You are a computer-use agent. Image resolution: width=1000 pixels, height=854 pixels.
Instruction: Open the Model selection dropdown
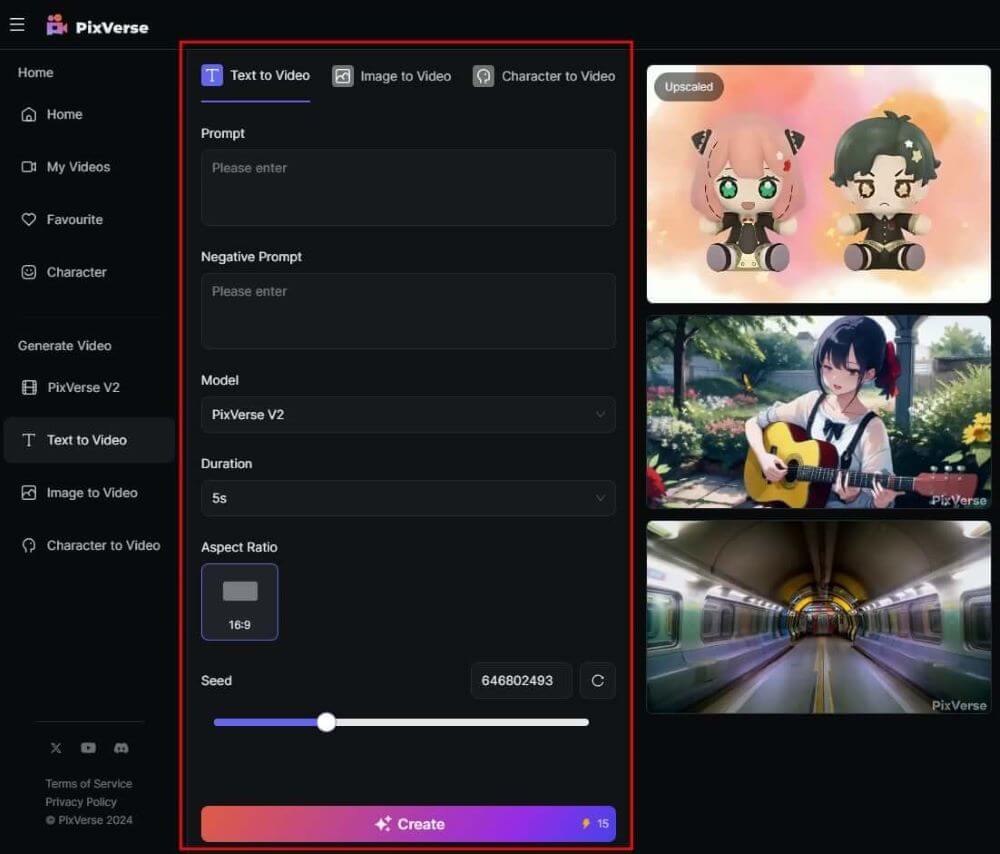pyautogui.click(x=407, y=414)
